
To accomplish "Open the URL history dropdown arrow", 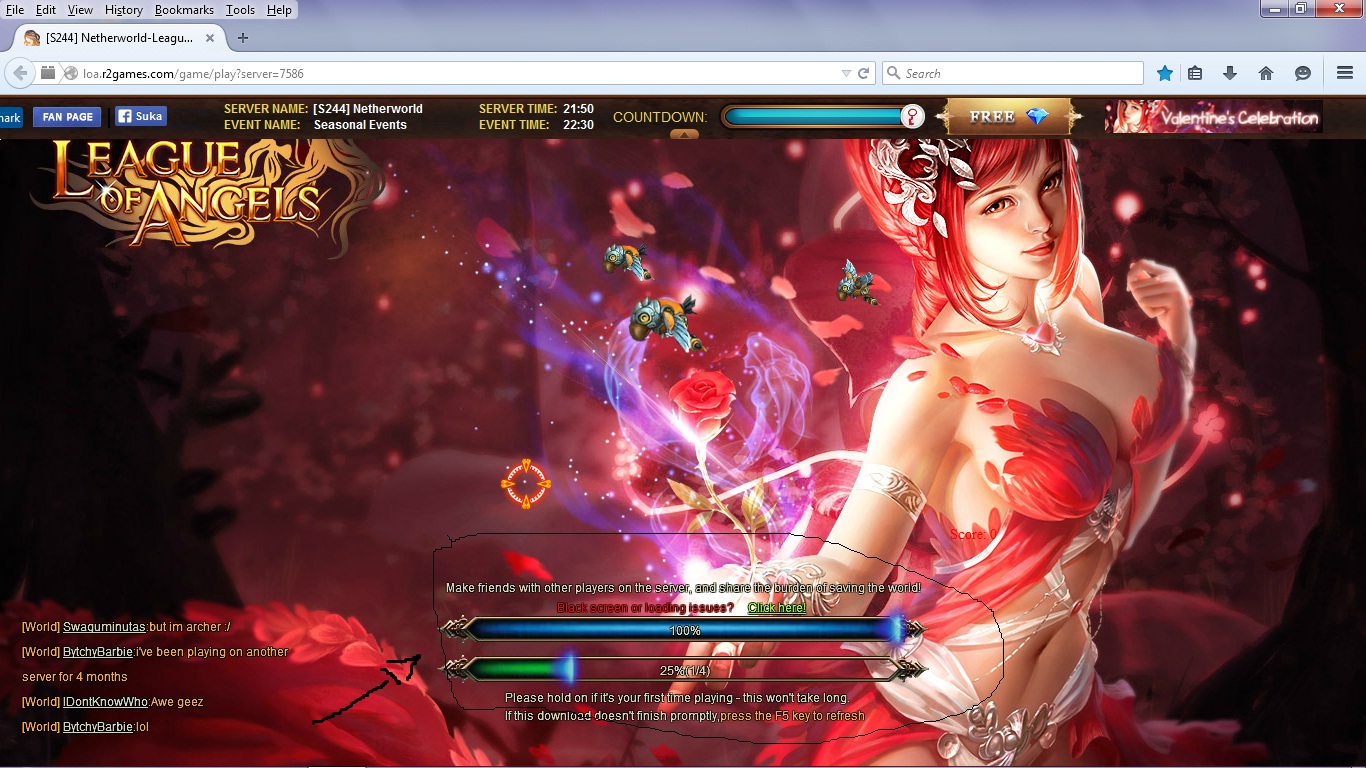I will [846, 73].
